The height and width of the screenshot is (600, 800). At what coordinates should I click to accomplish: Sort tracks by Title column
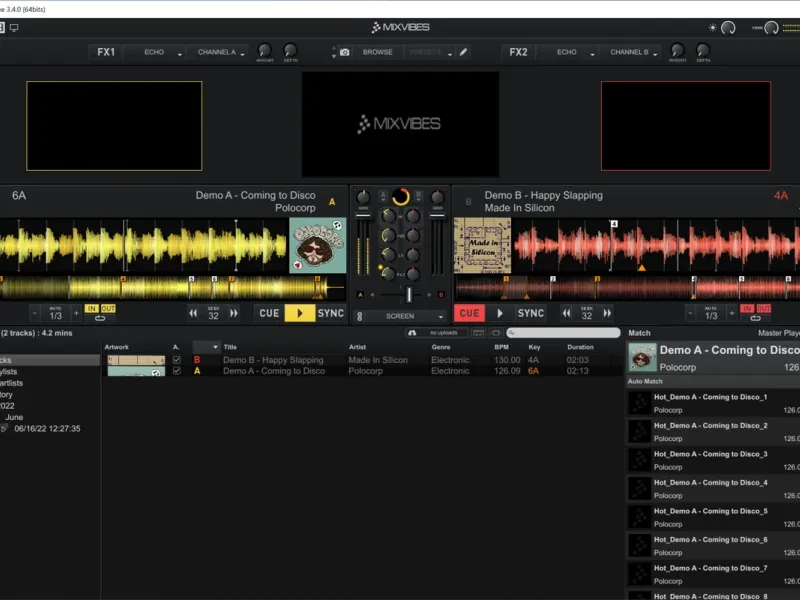pyautogui.click(x=231, y=347)
